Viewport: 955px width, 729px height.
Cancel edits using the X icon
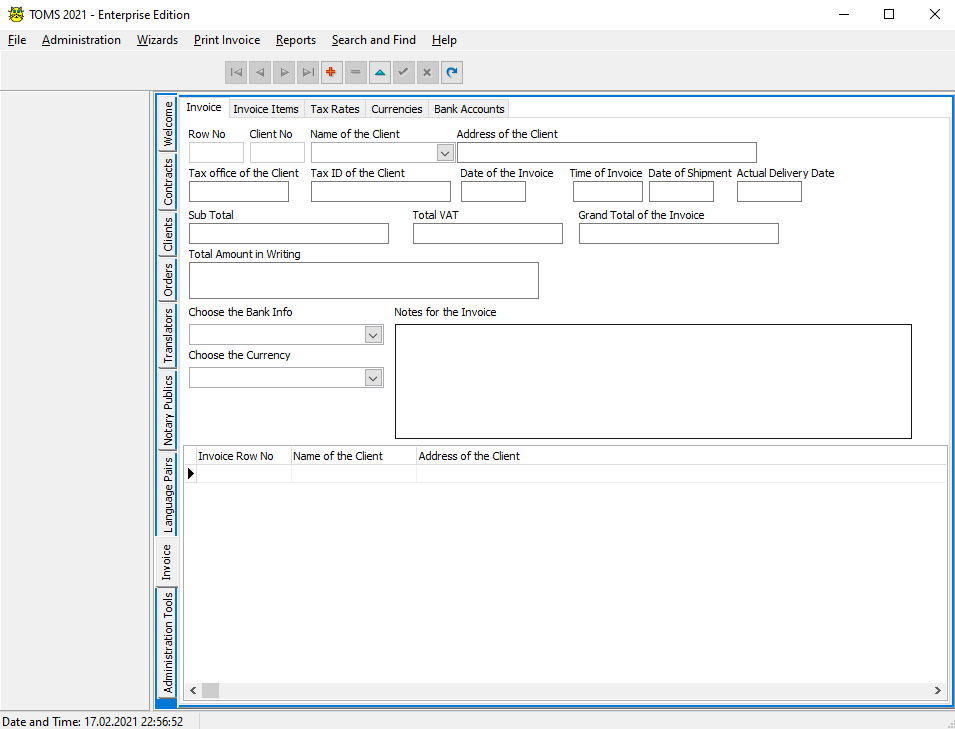(427, 72)
